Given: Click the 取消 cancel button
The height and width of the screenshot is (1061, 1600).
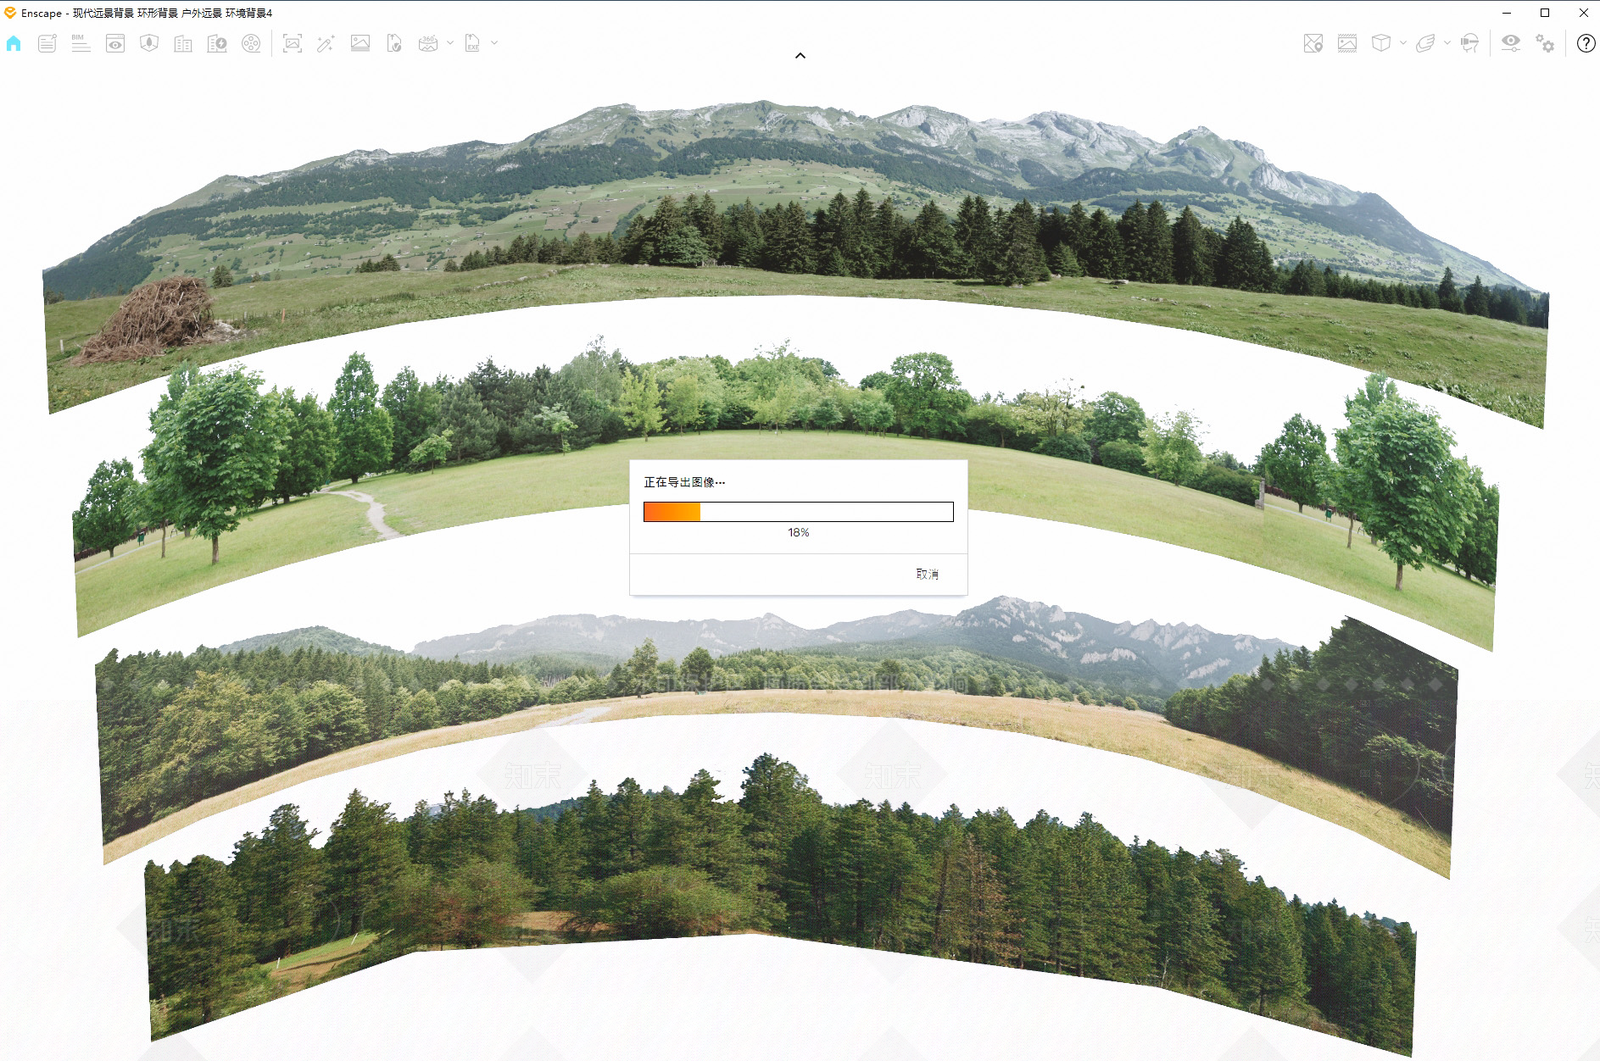Looking at the screenshot, I should (x=927, y=574).
